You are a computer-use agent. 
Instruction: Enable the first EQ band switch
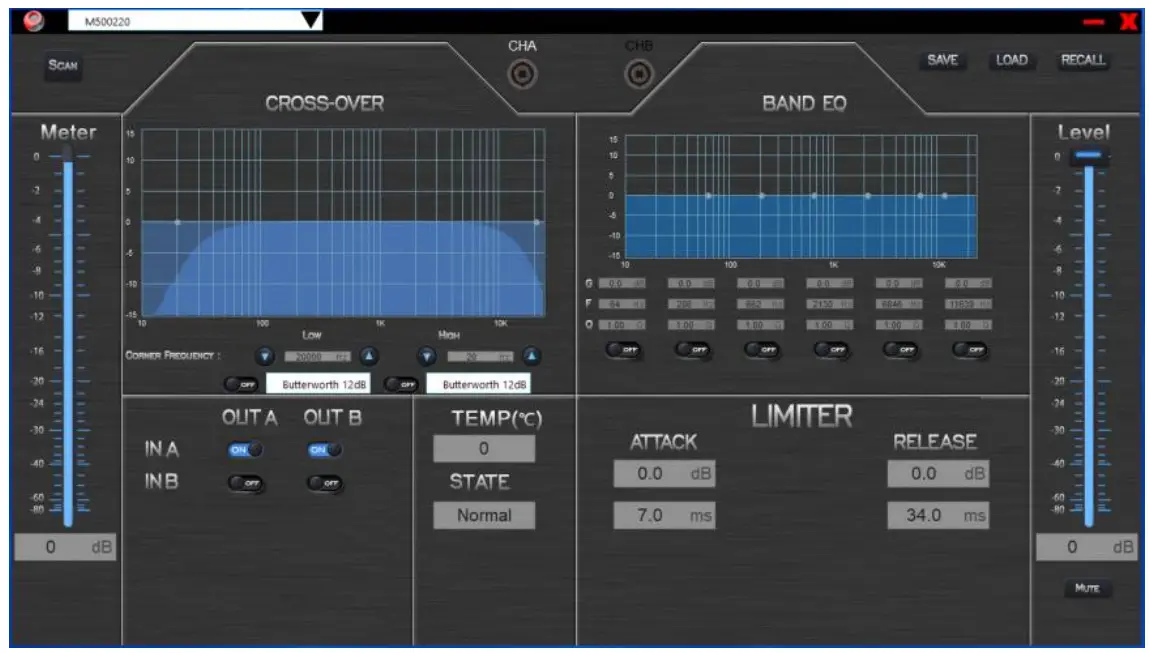coord(623,350)
